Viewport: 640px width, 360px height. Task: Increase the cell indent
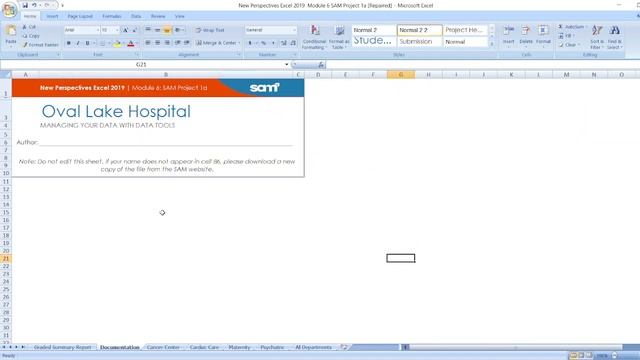187,43
